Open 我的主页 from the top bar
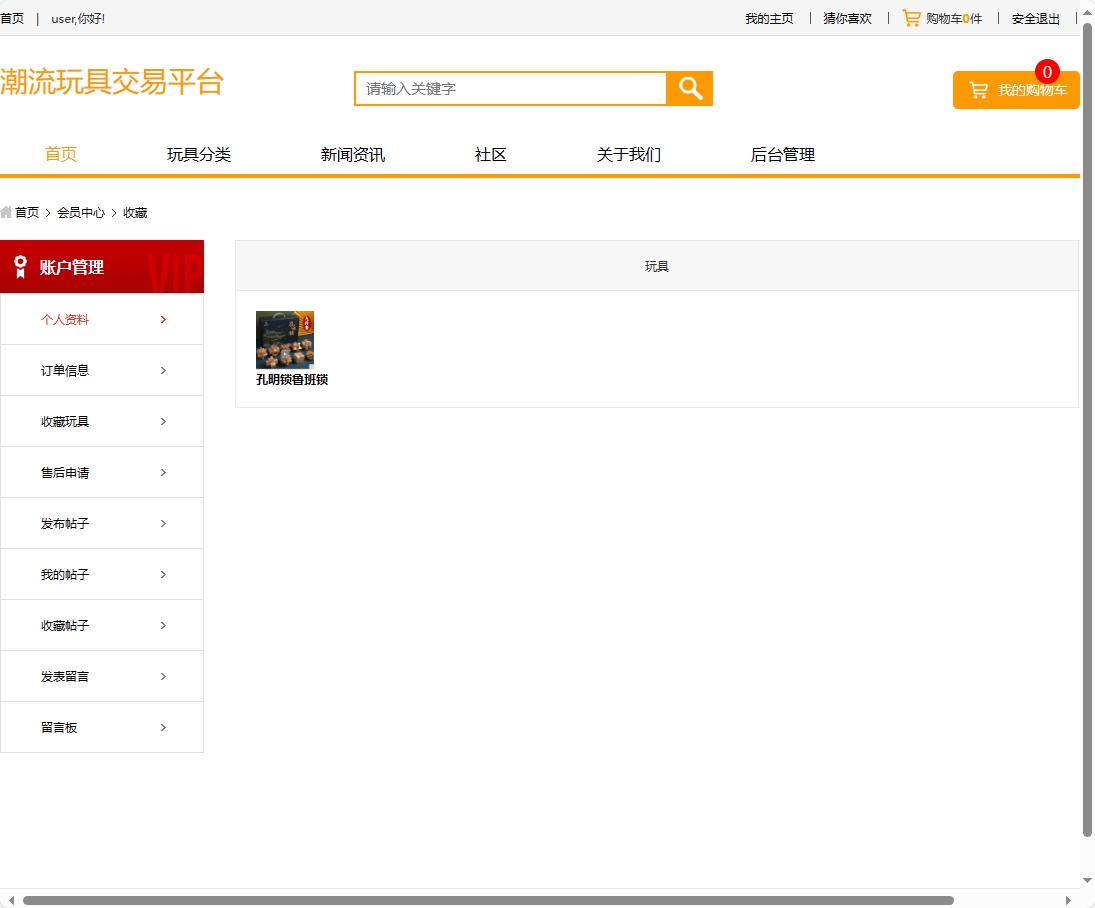 (x=768, y=18)
